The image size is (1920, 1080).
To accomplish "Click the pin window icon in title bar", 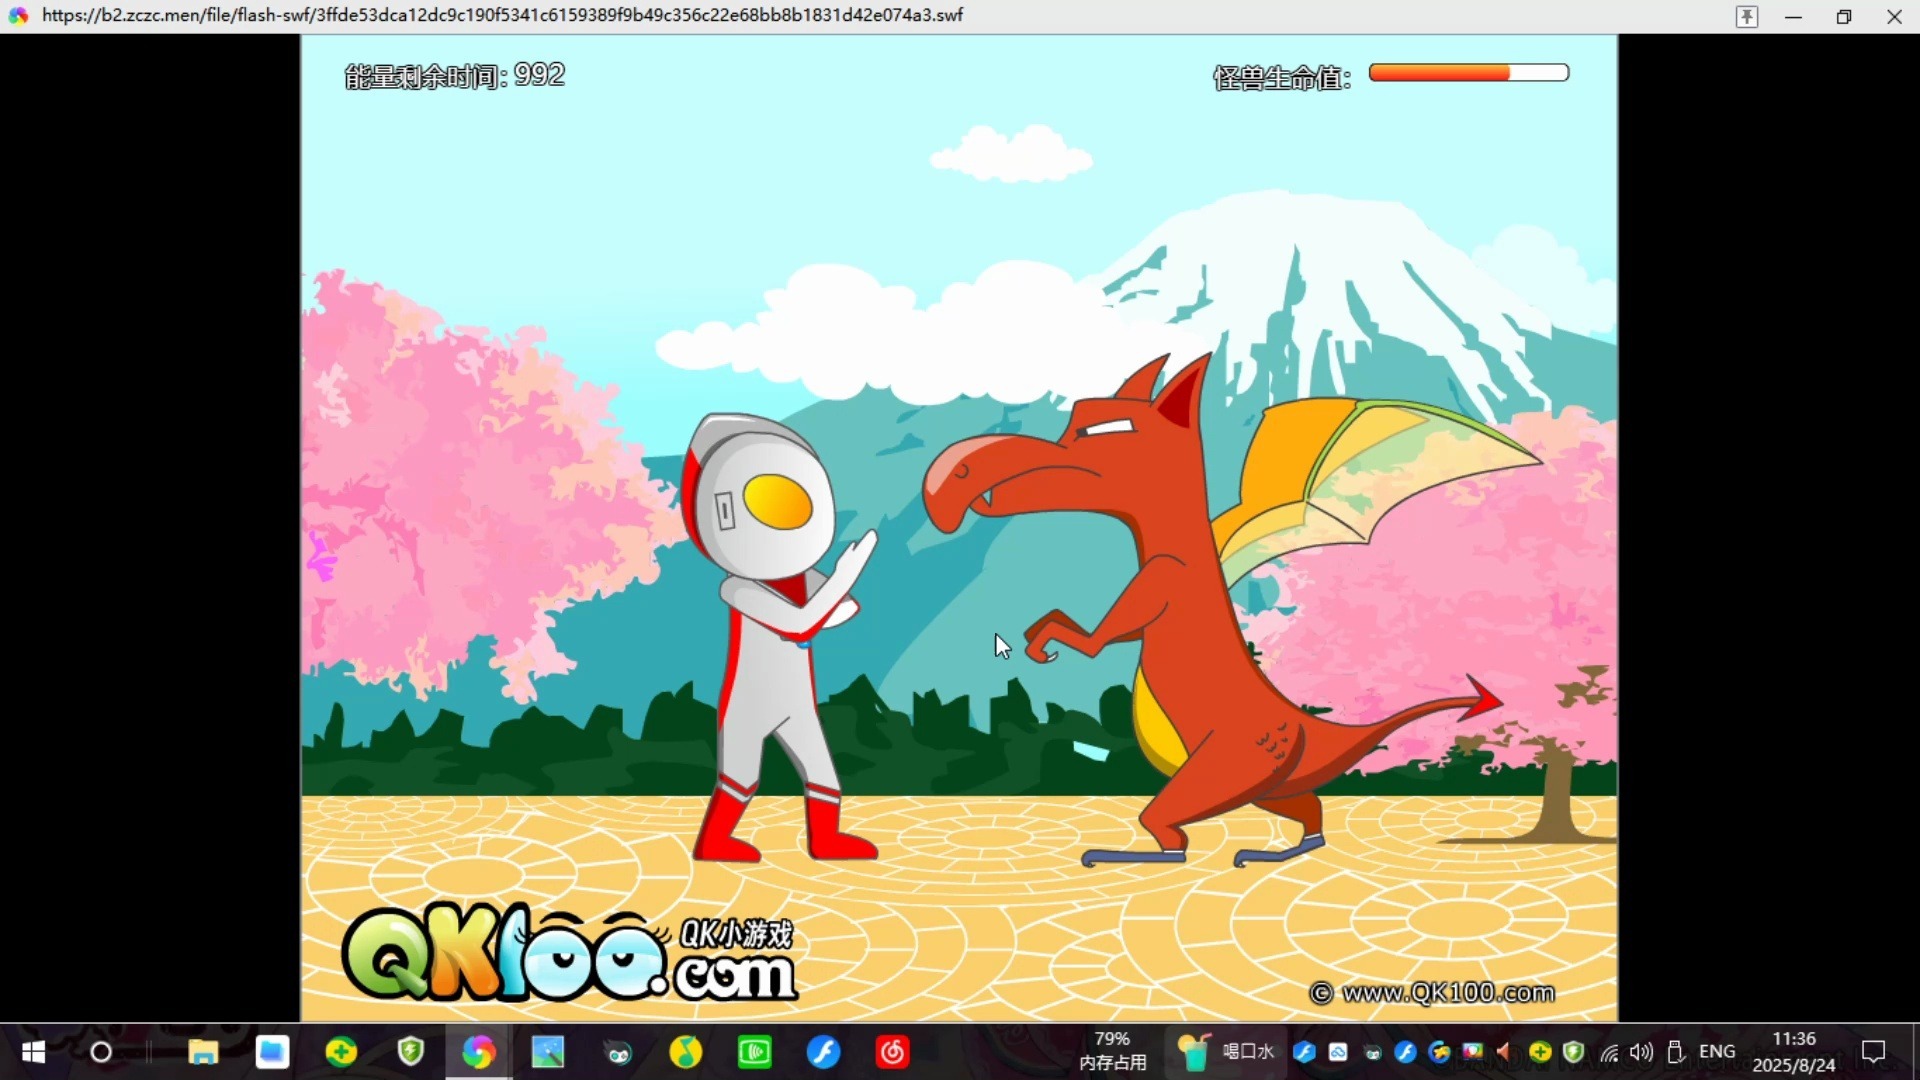I will click(x=1746, y=17).
